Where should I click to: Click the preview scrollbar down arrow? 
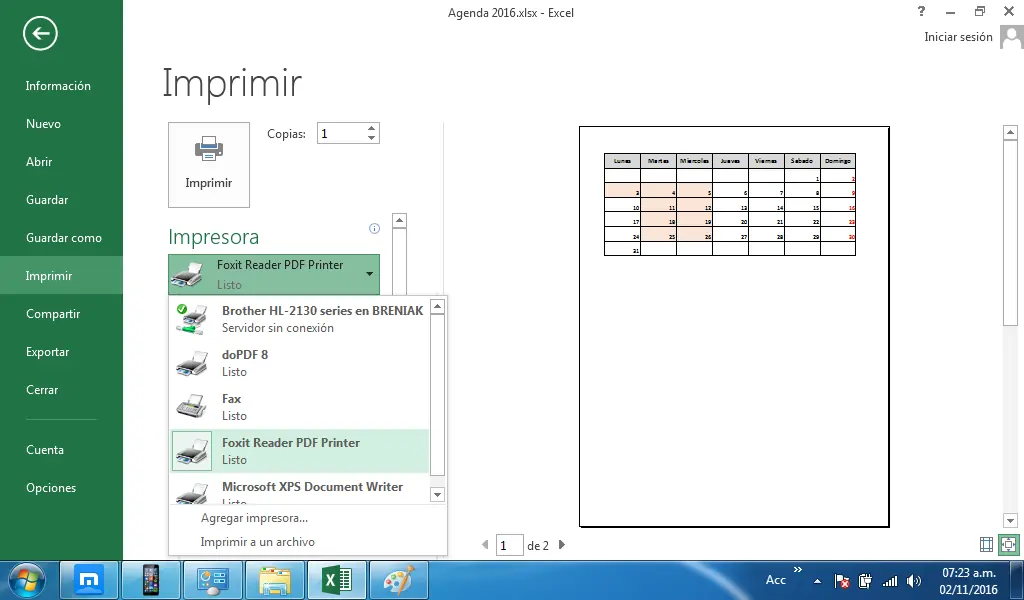(1010, 520)
